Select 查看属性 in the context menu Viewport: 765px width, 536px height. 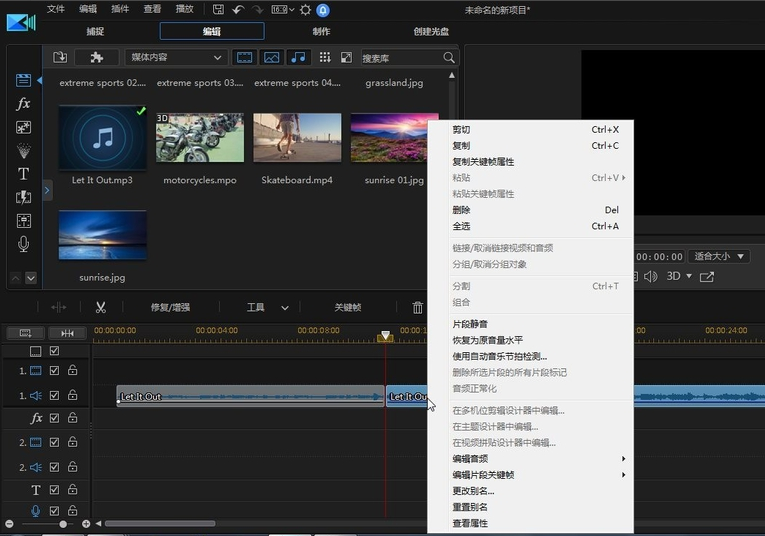pyautogui.click(x=470, y=523)
